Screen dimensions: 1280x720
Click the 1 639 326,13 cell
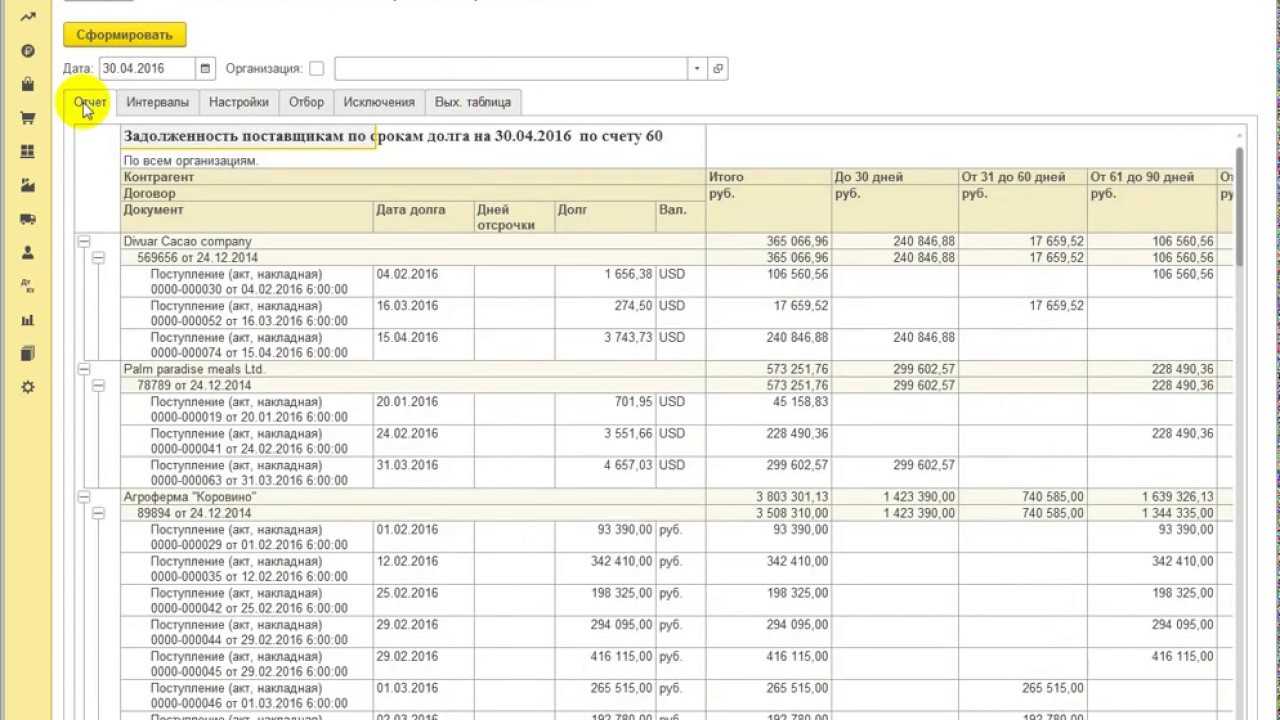tap(1152, 498)
